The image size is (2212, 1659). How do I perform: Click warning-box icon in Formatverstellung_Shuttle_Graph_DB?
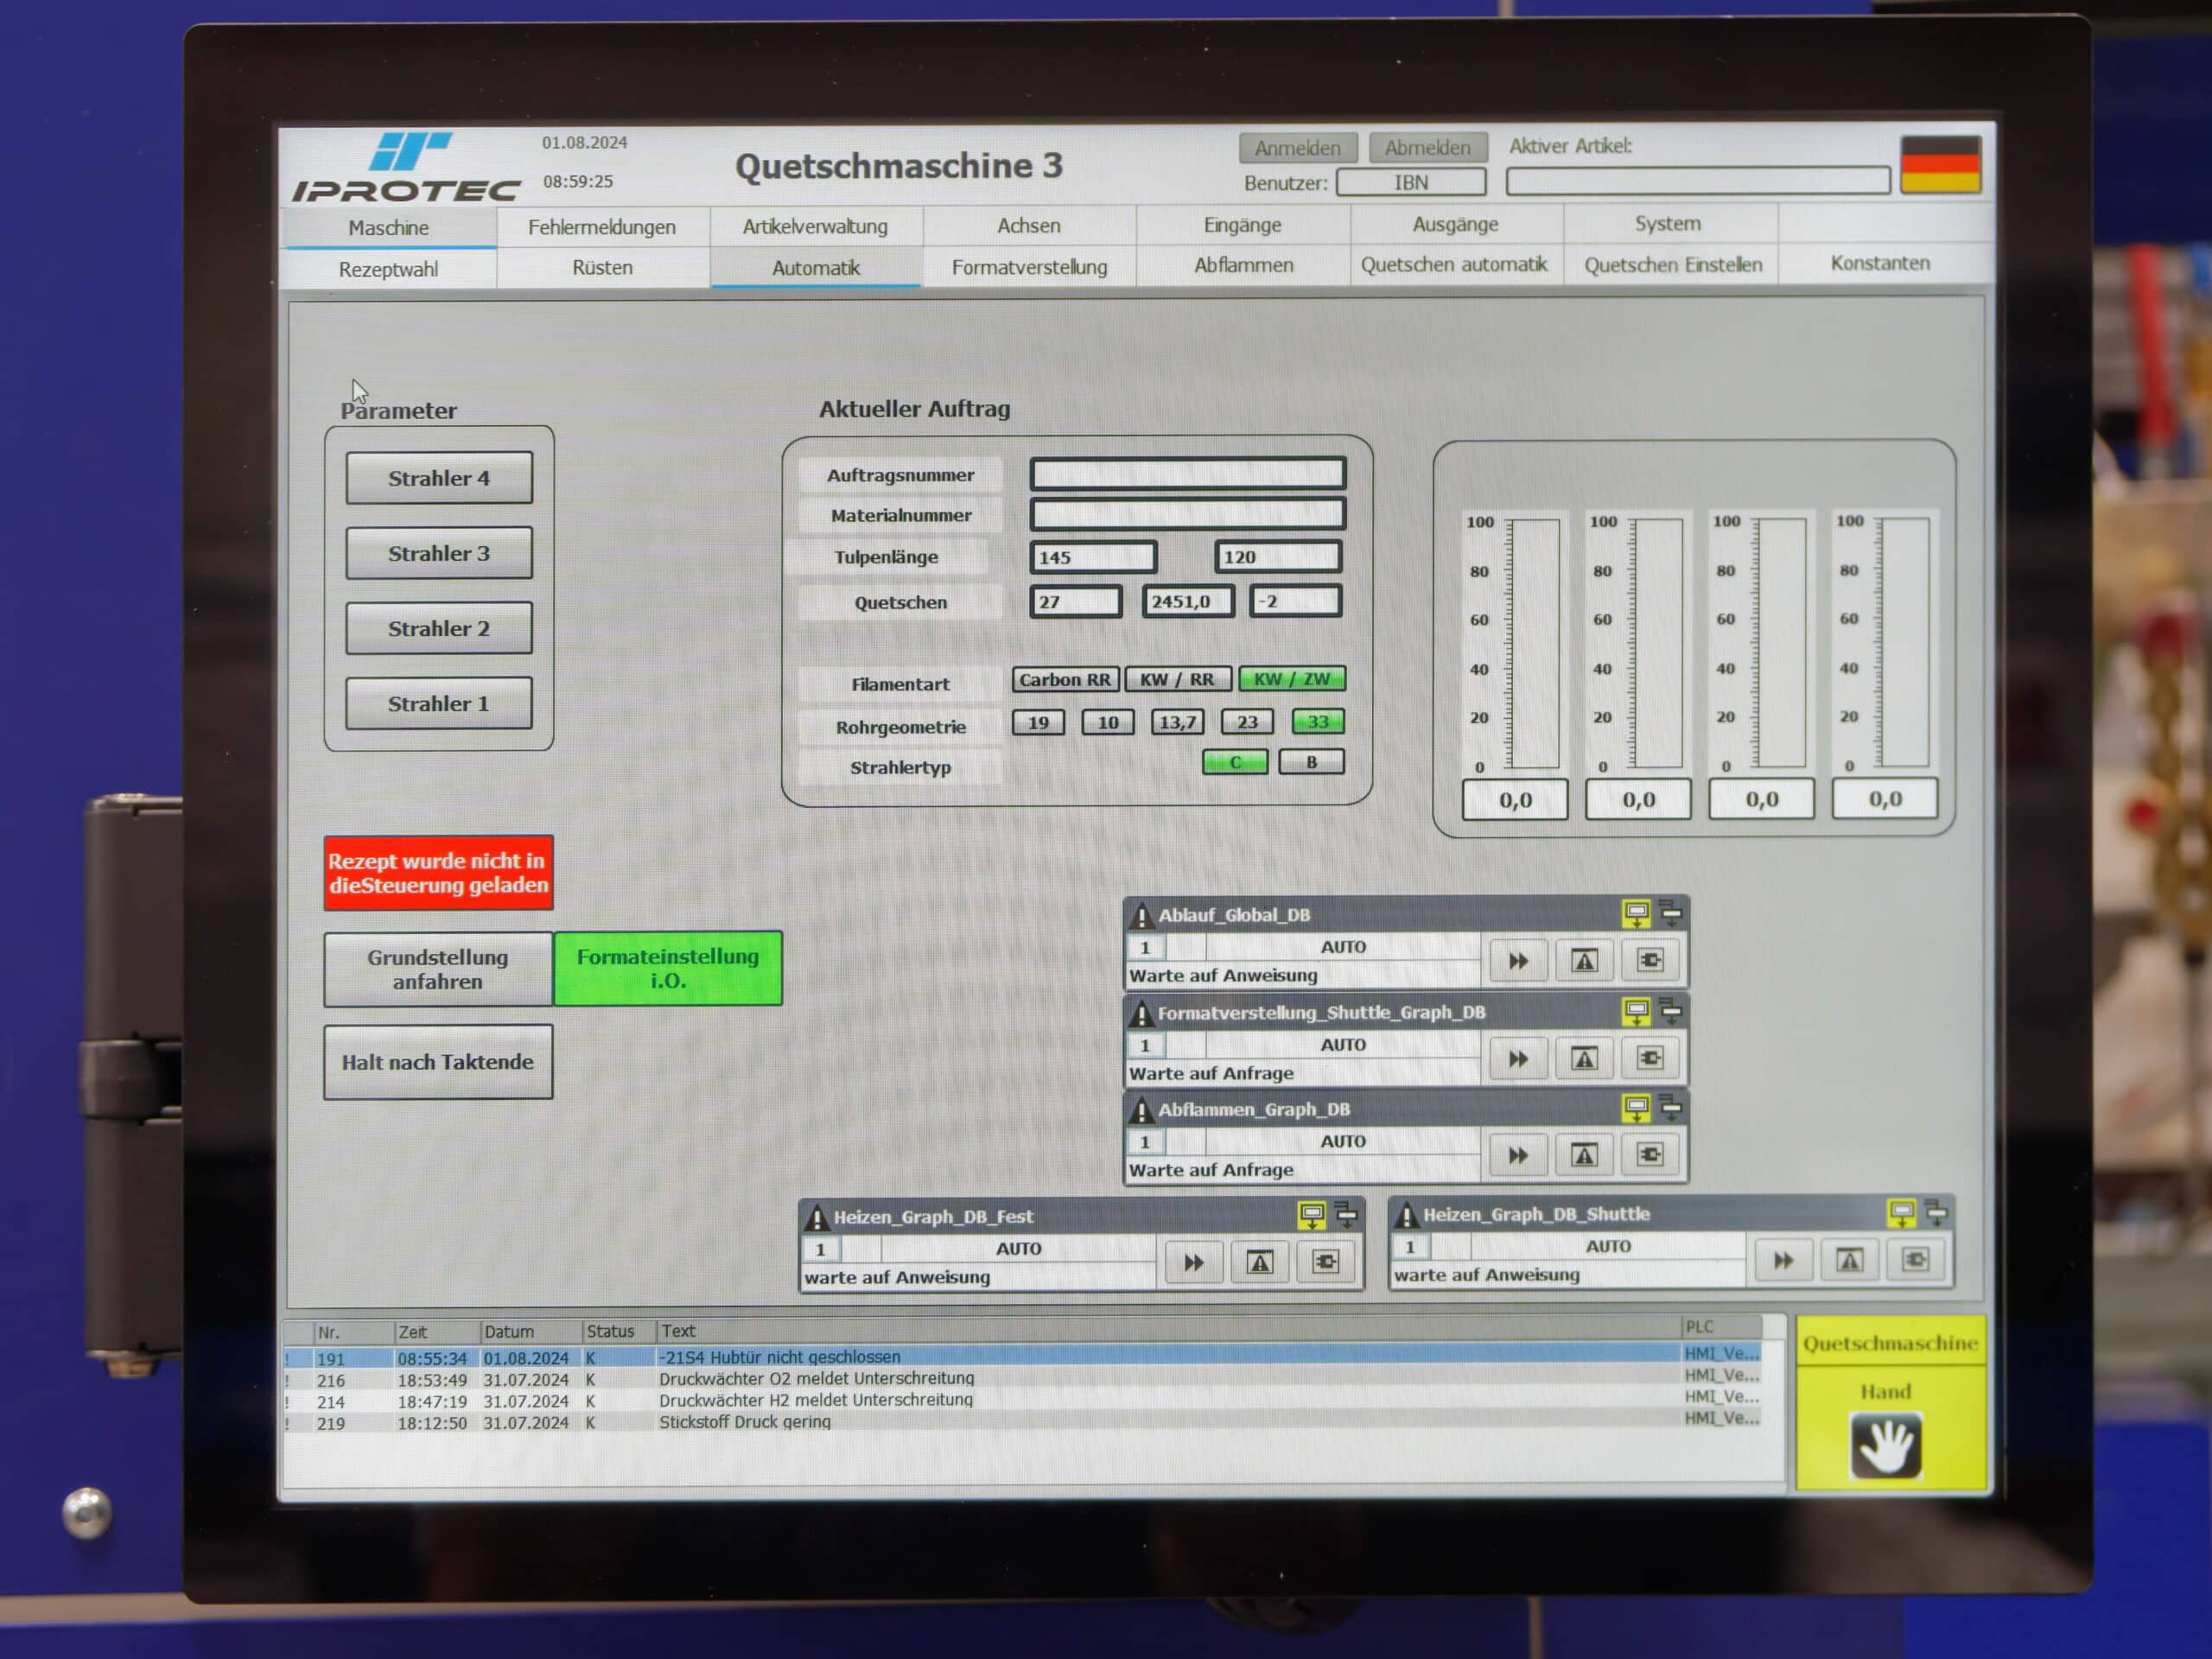point(1584,1058)
